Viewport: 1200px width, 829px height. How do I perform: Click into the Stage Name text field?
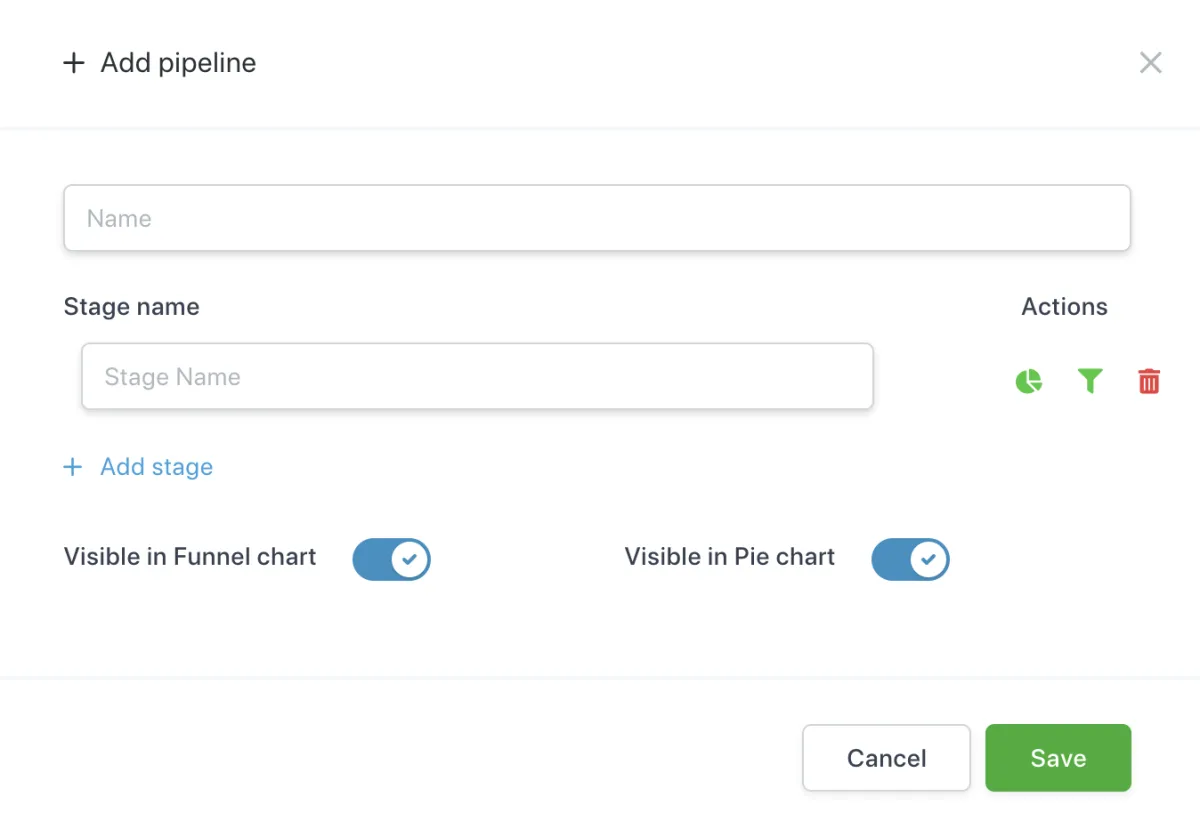pos(477,377)
